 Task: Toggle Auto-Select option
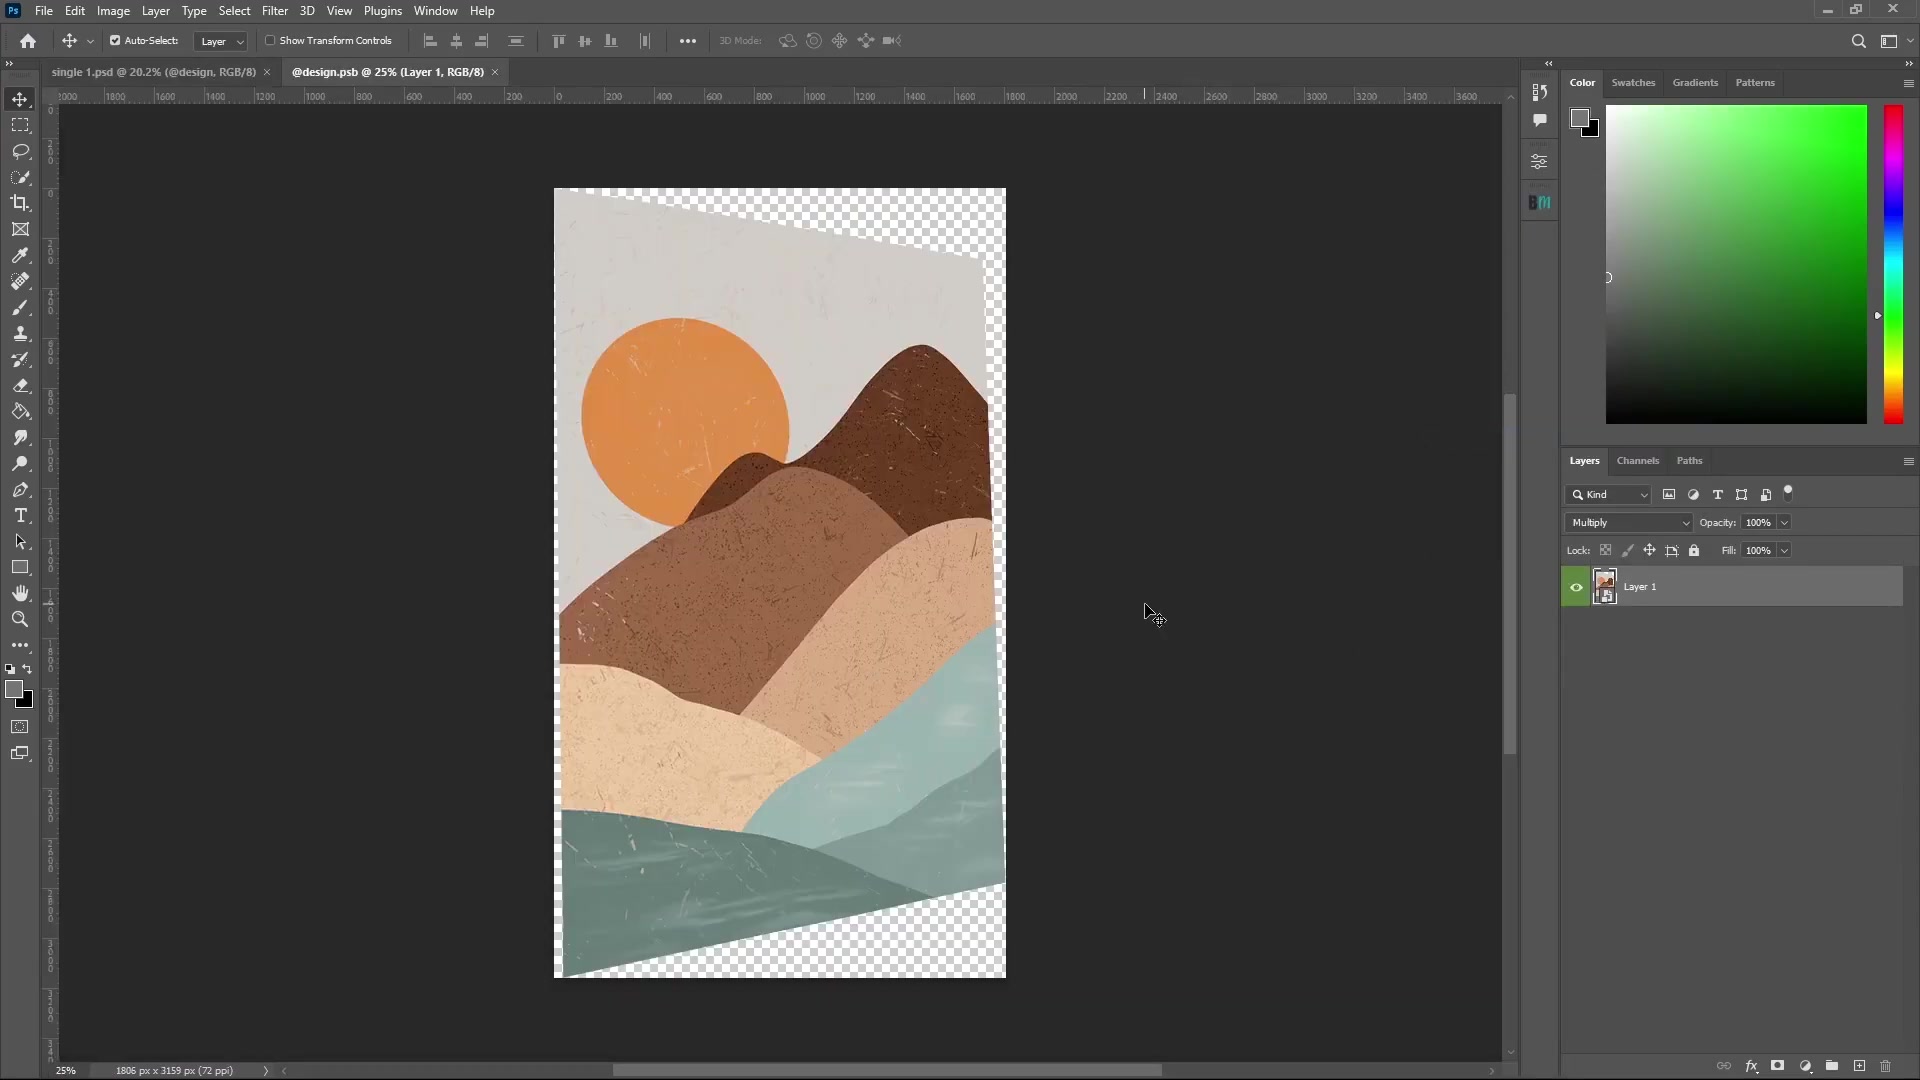(x=114, y=41)
